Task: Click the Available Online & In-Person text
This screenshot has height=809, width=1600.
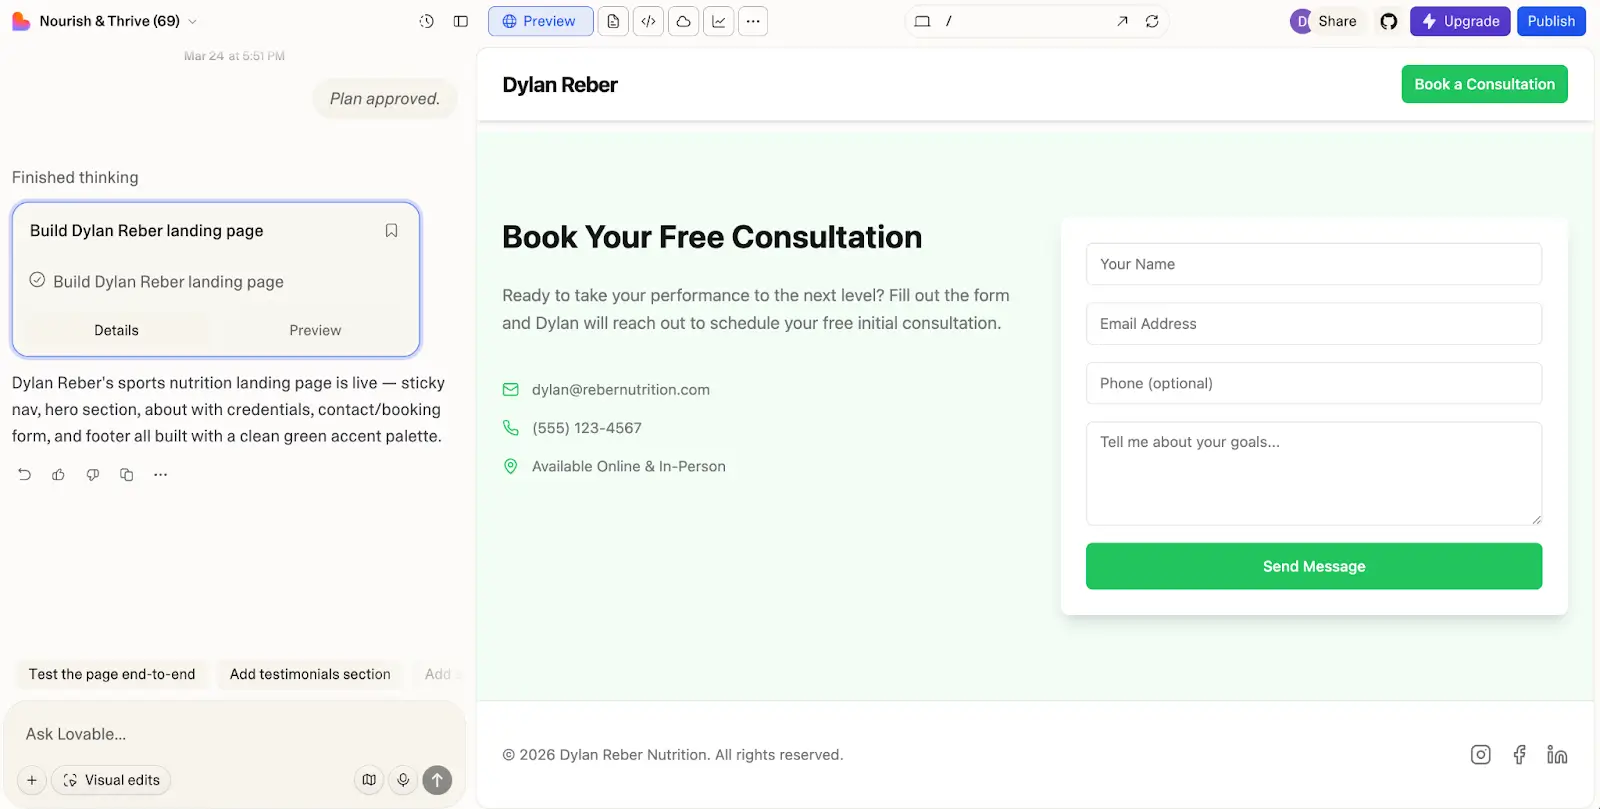Action: point(629,466)
